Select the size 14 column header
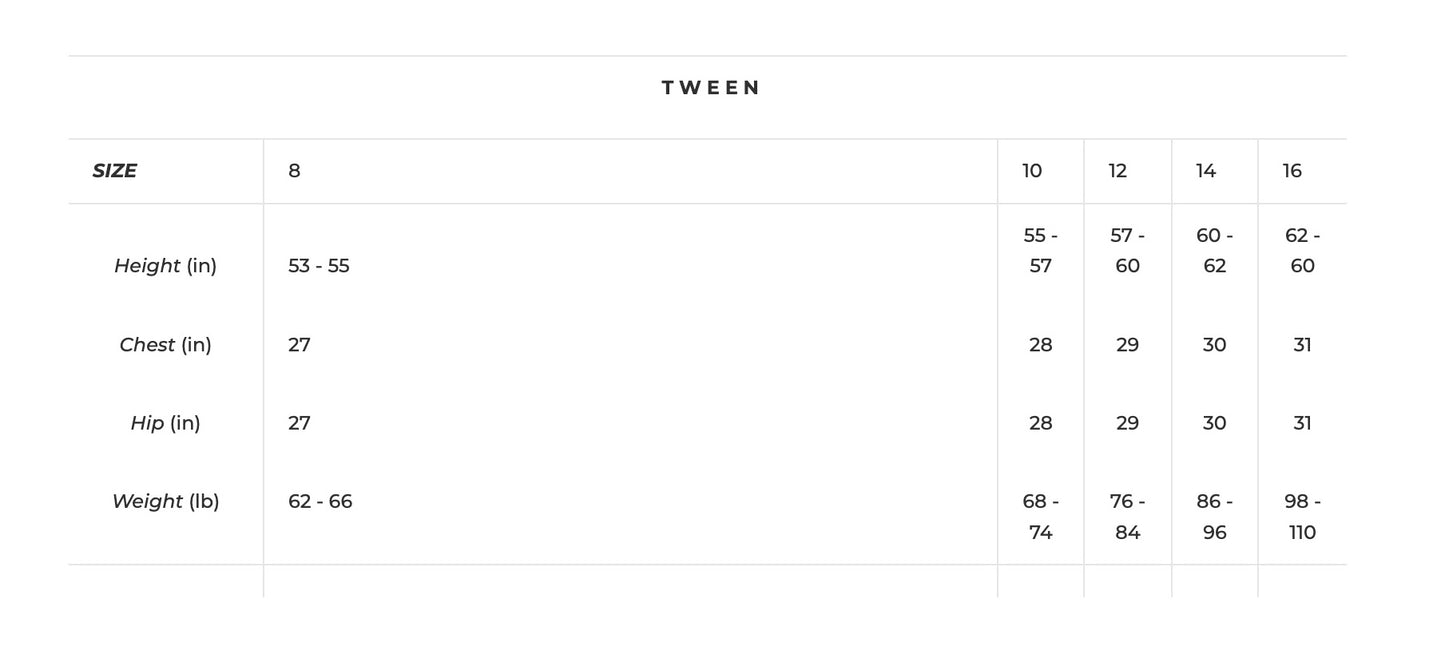Screen dimensions: 1445x658 pyautogui.click(x=1206, y=171)
